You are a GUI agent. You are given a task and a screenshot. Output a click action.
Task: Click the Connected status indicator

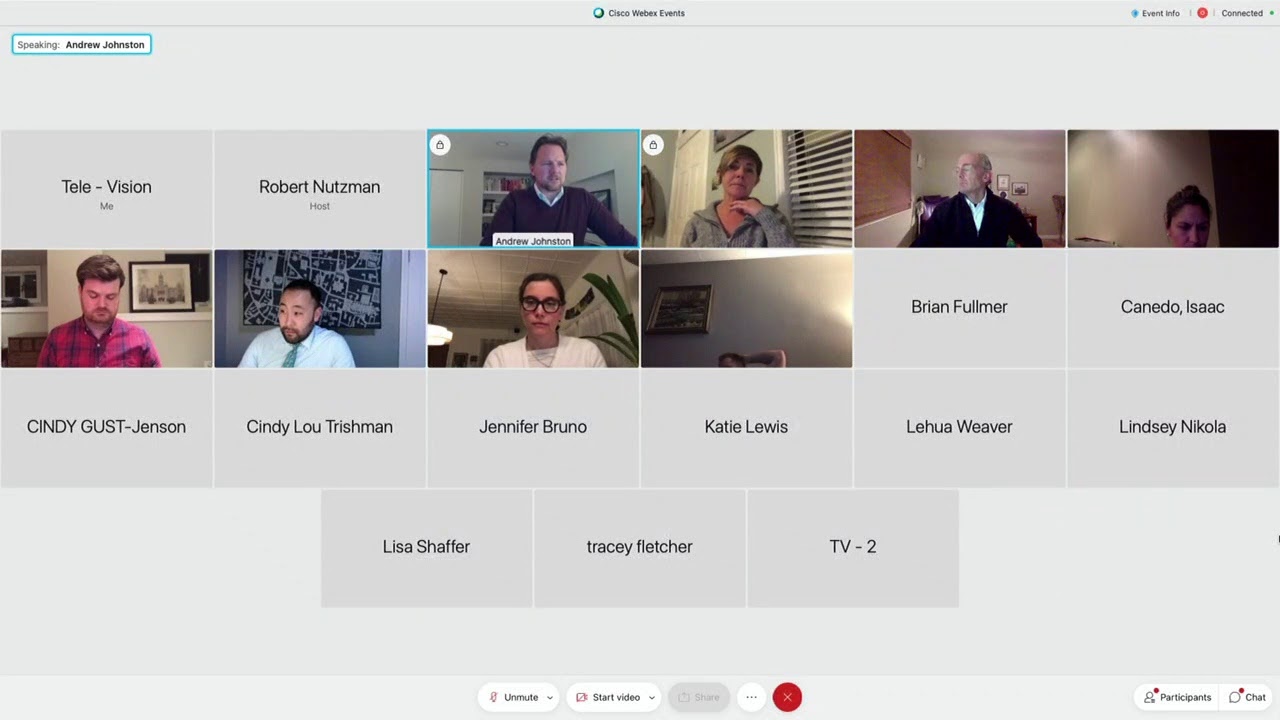1248,13
